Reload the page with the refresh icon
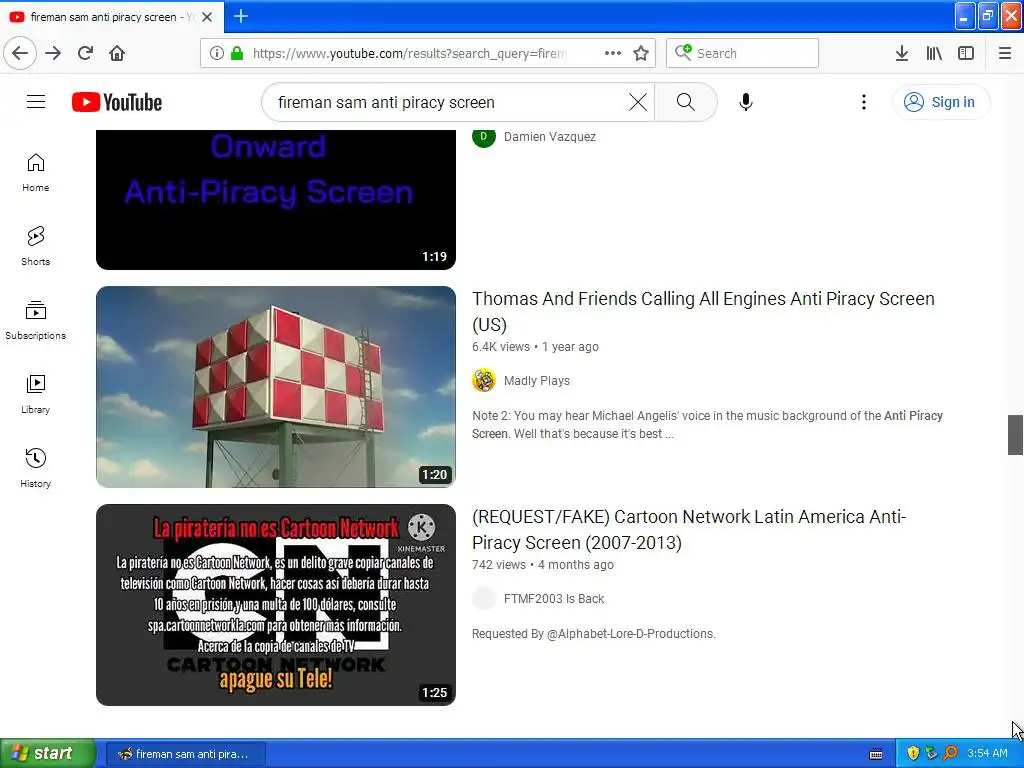The image size is (1024, 768). click(x=85, y=53)
